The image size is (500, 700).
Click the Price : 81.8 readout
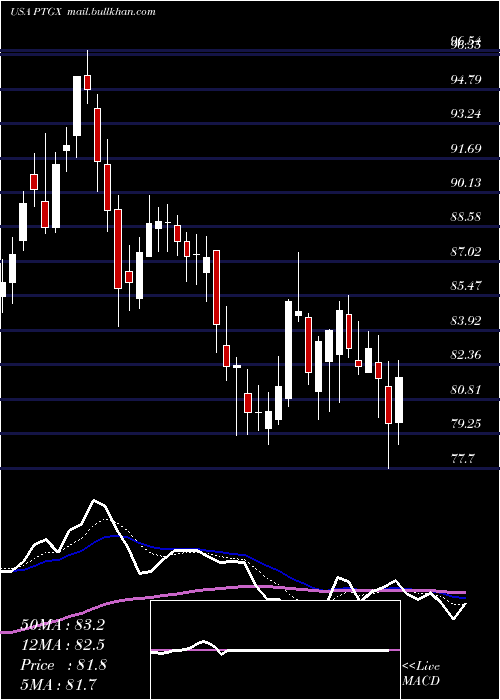[x=63, y=665]
